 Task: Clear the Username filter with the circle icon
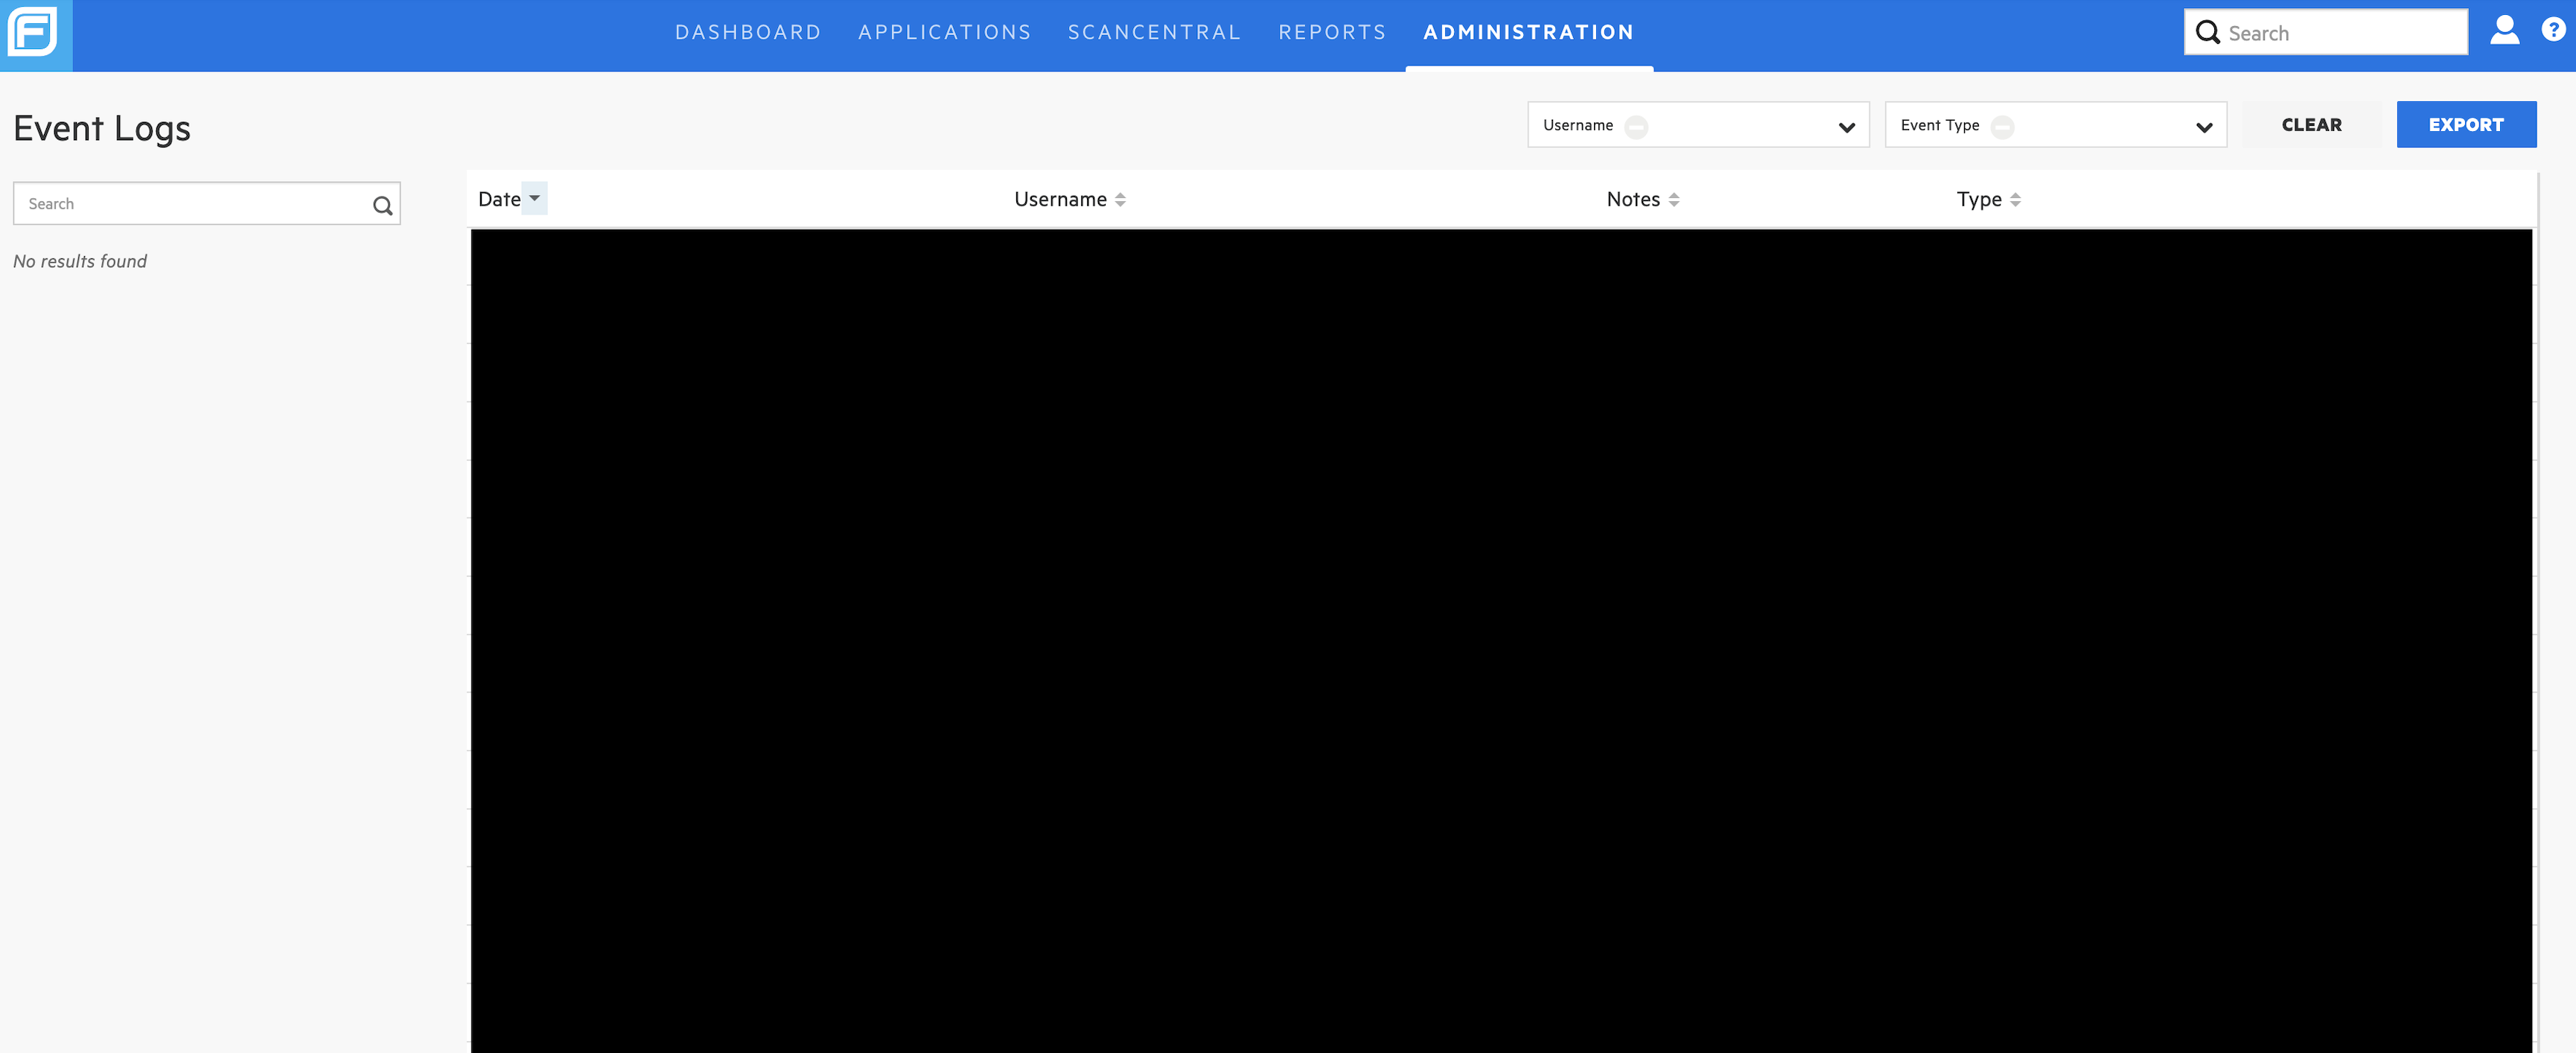pos(1636,127)
